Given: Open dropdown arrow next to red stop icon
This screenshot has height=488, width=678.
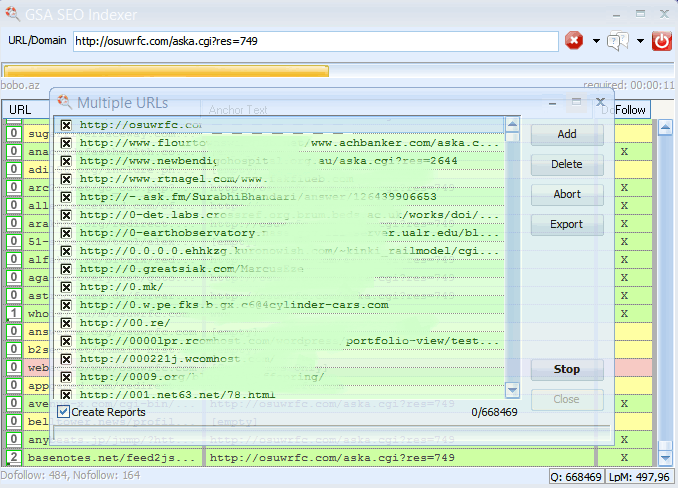Looking at the screenshot, I should click(x=596, y=41).
